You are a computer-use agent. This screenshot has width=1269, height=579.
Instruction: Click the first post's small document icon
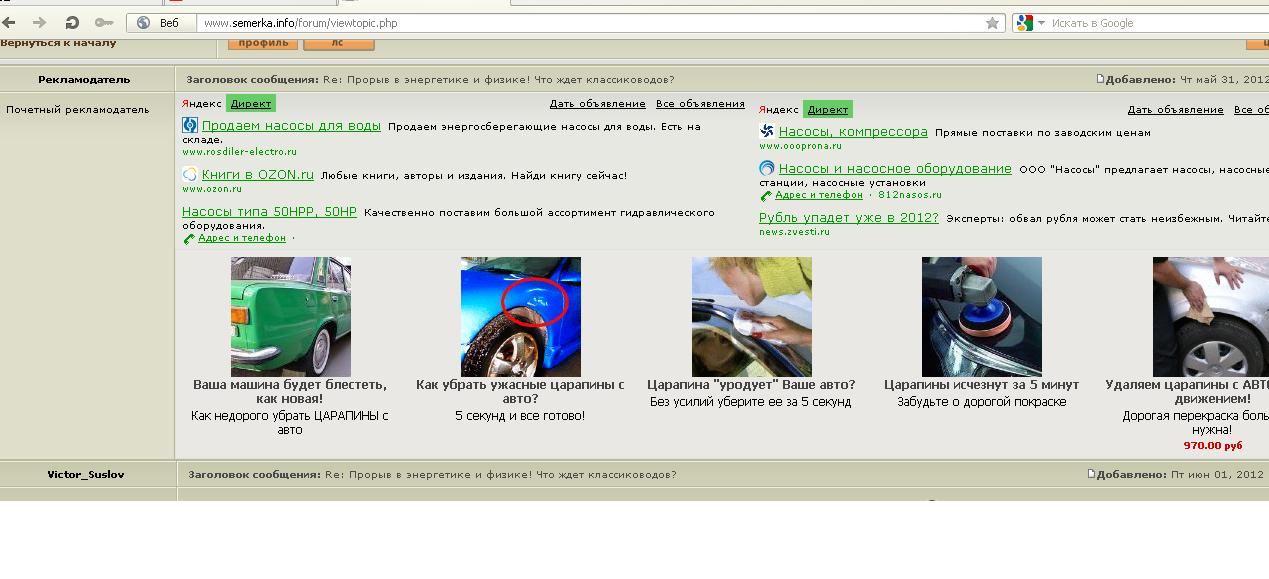[x=1100, y=79]
